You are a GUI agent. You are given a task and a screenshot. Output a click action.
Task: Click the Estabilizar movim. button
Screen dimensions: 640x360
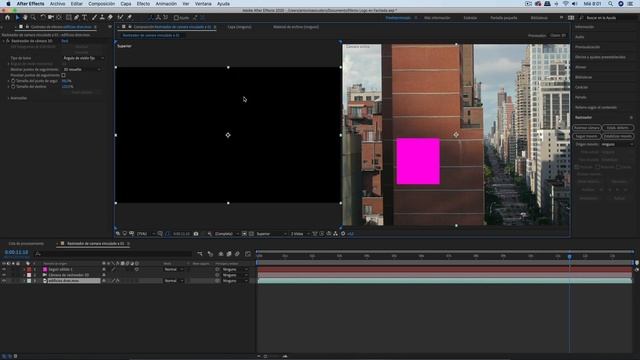(x=618, y=136)
